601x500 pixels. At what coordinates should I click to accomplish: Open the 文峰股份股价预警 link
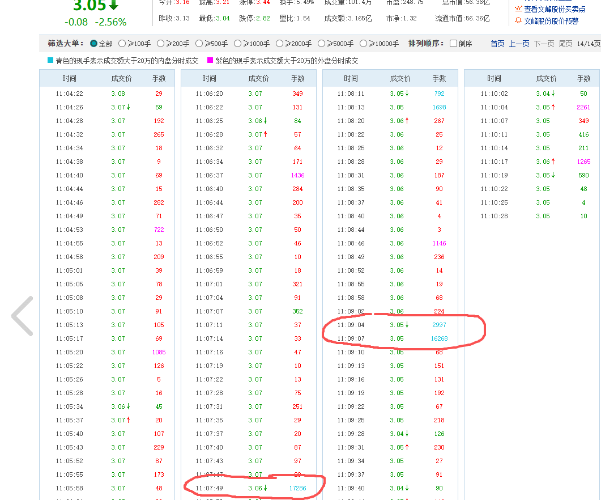click(551, 21)
